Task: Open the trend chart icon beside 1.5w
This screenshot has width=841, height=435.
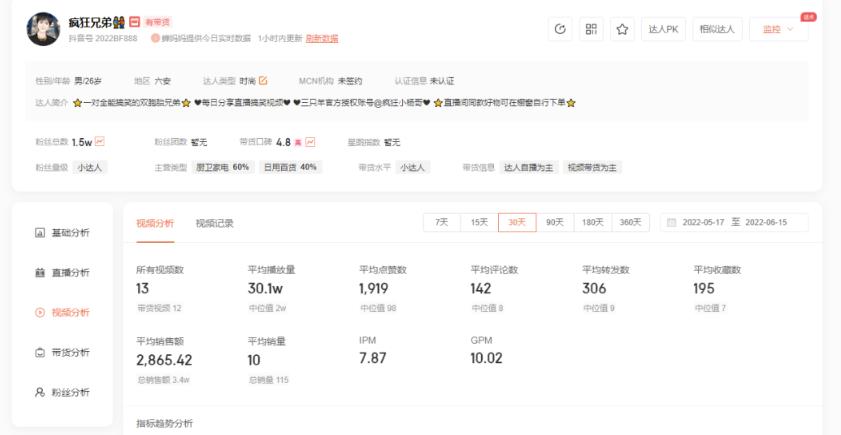Action: click(x=100, y=142)
